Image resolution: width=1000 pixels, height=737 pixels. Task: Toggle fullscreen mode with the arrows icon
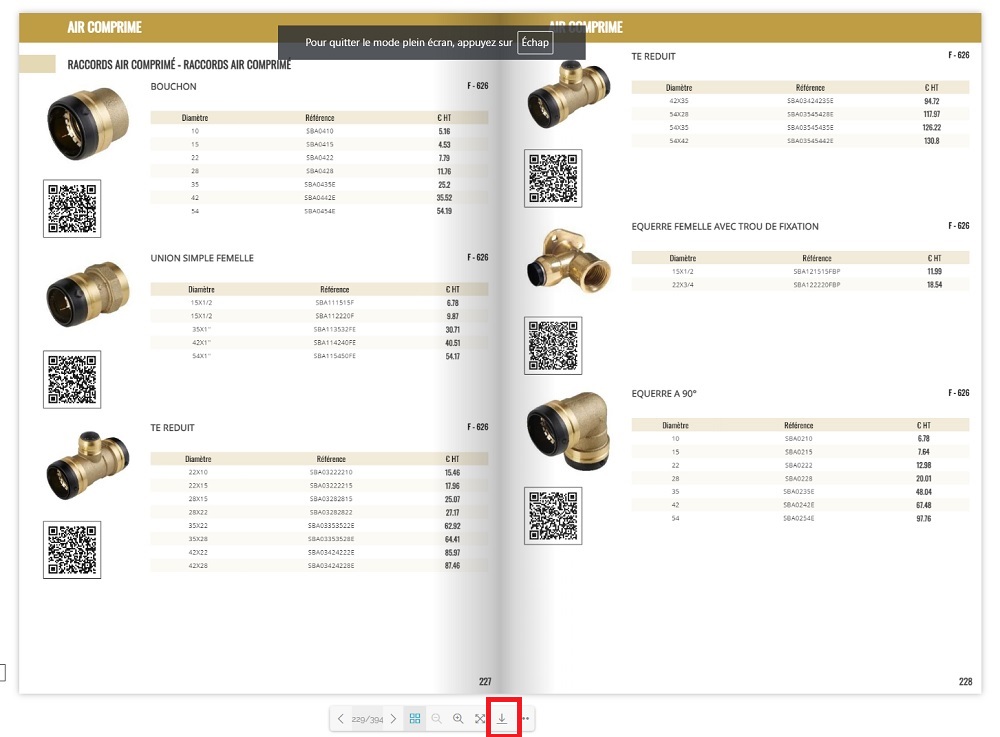click(x=480, y=719)
